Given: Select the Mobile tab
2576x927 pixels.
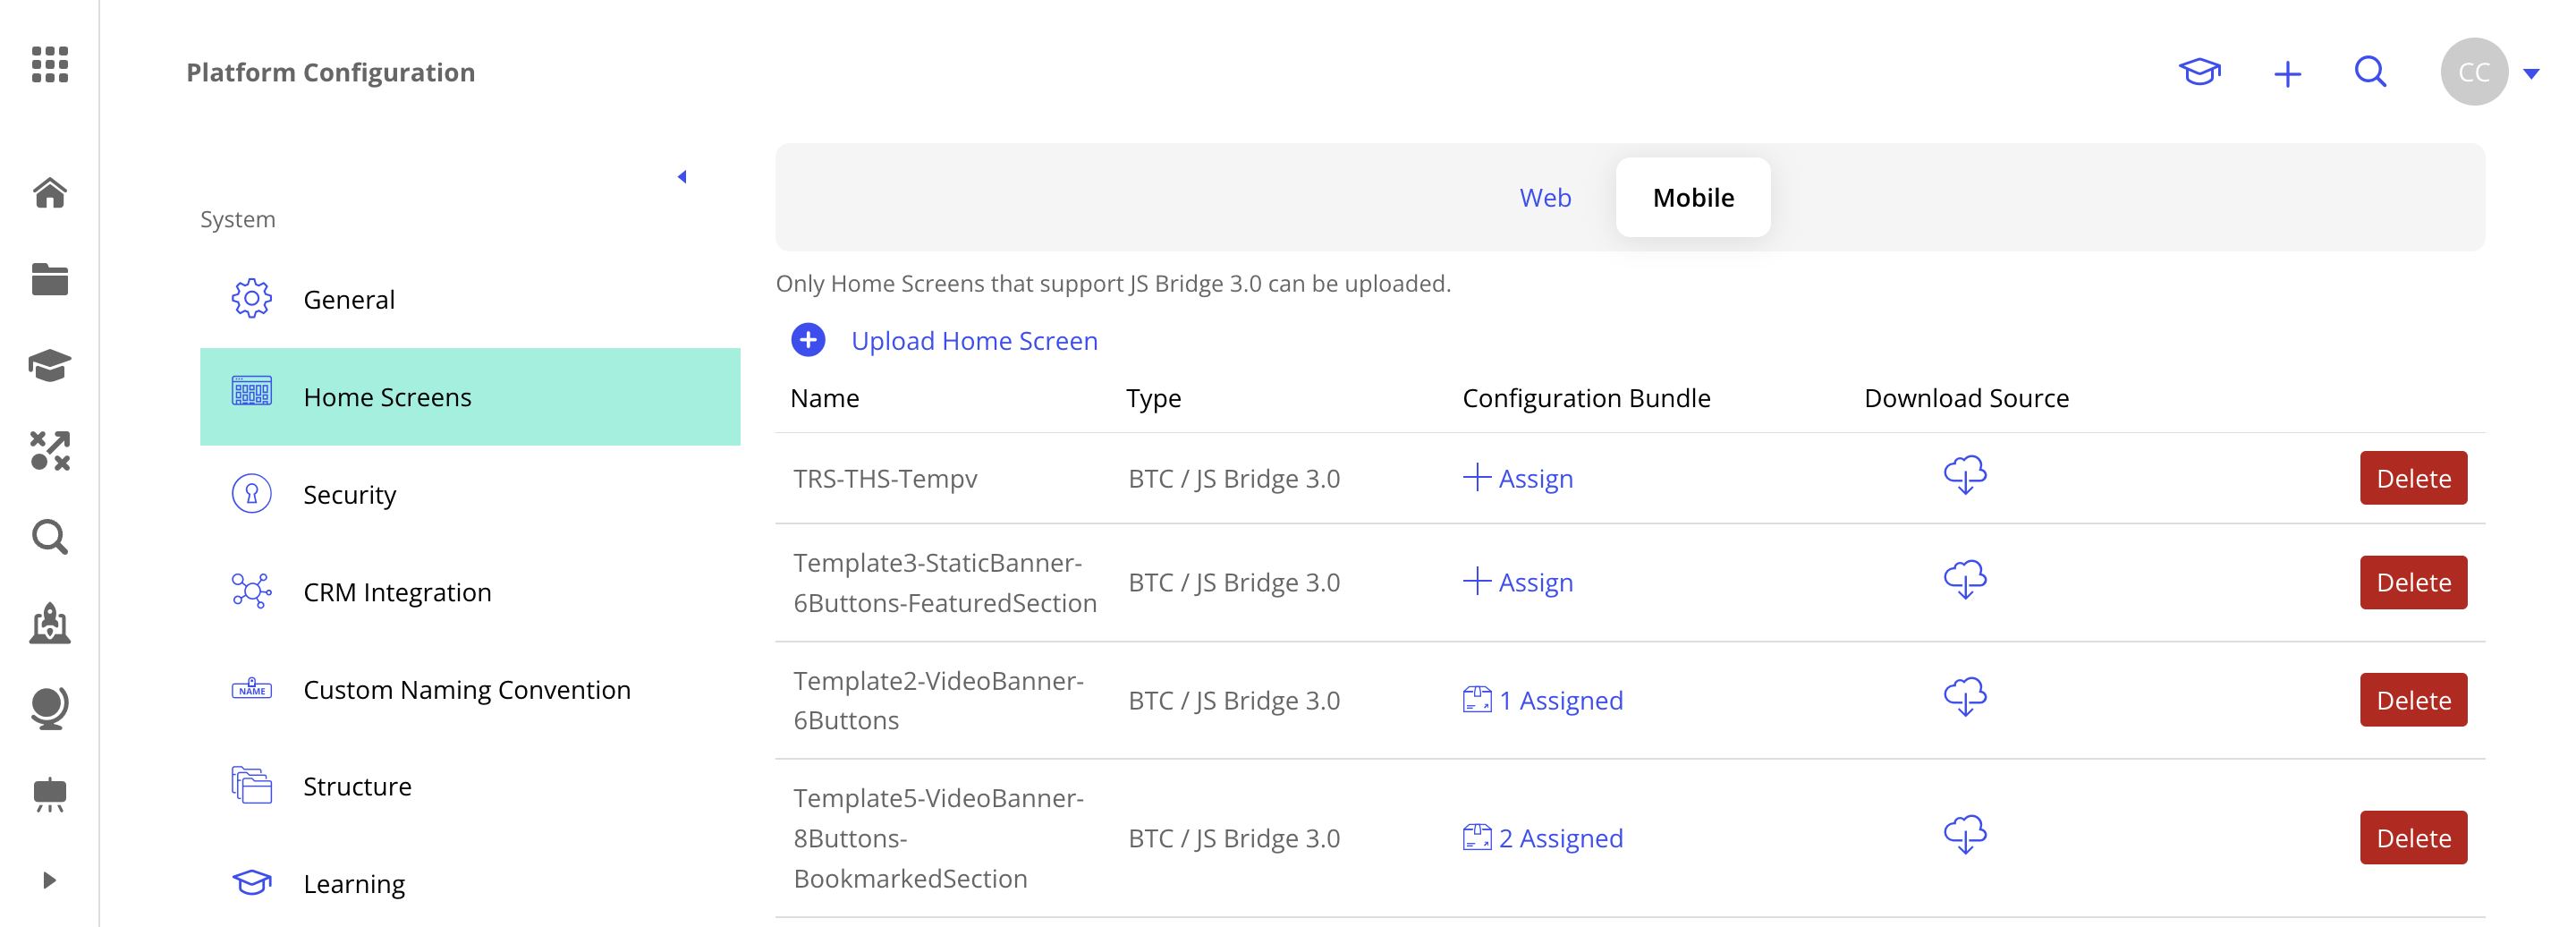Looking at the screenshot, I should [1692, 197].
